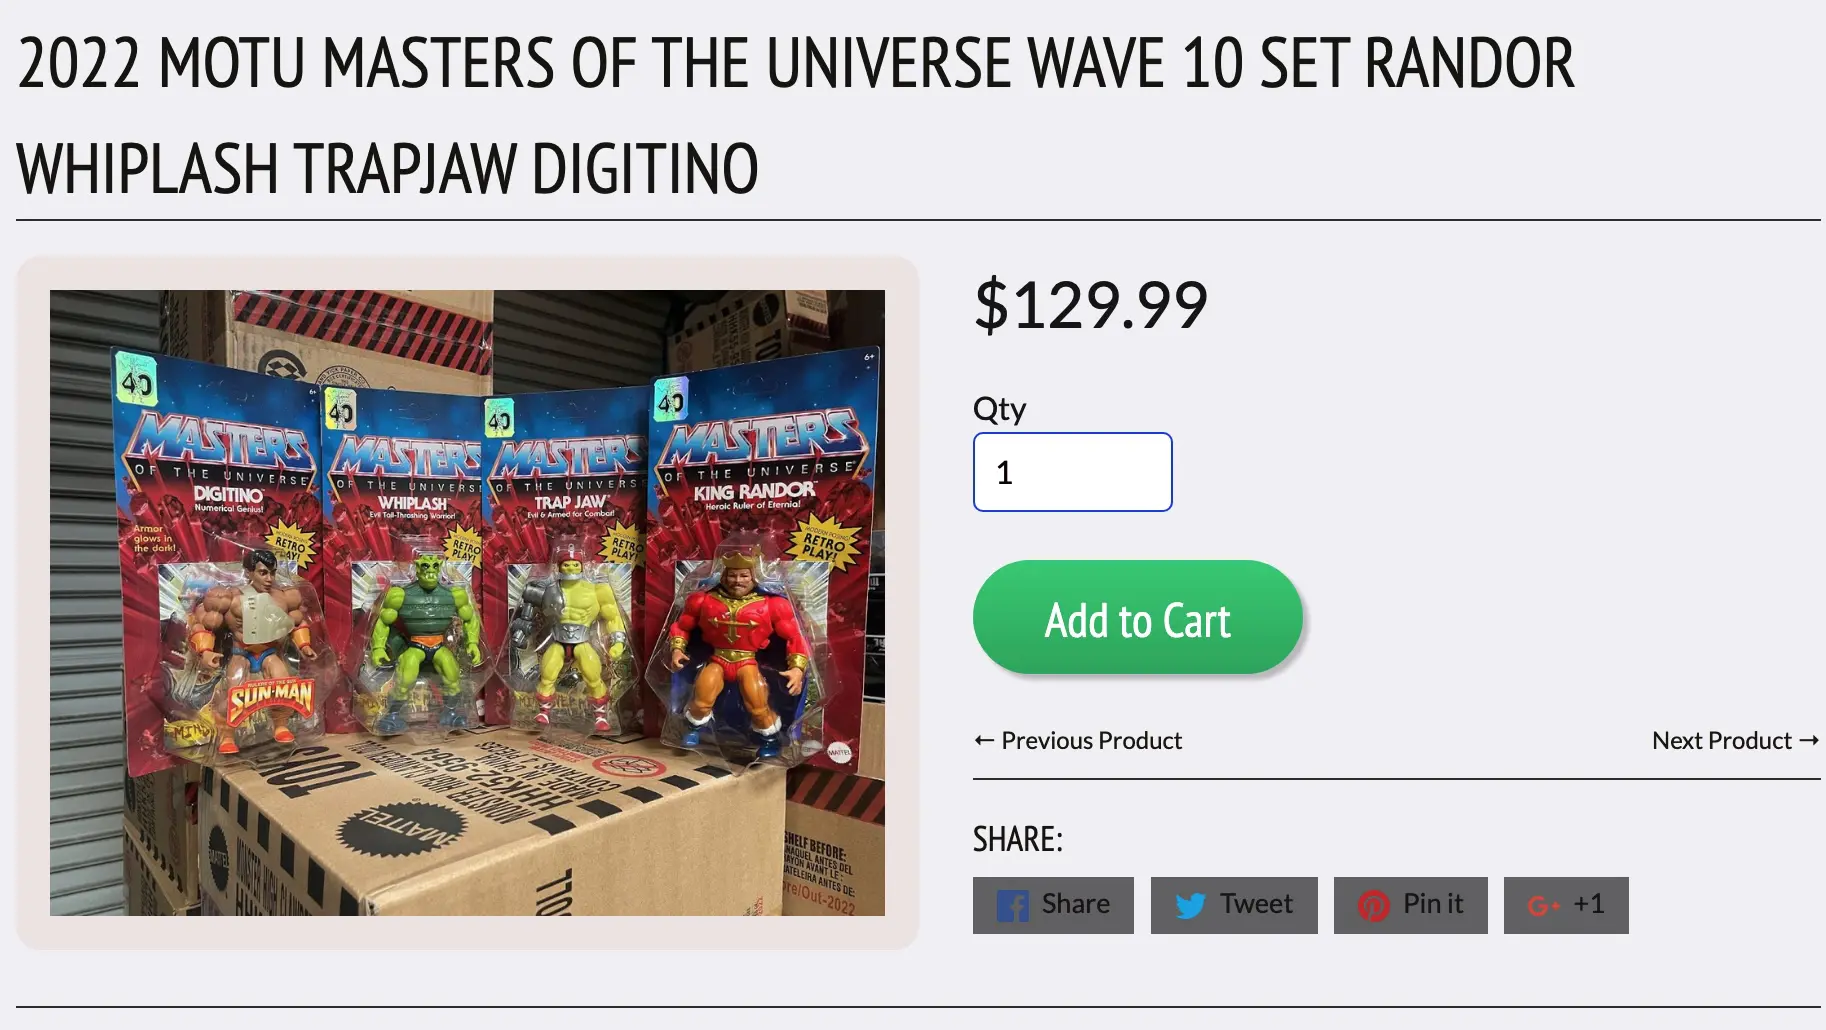Viewport: 1826px width, 1030px height.
Task: Click the +1 Google share button
Action: click(1566, 905)
